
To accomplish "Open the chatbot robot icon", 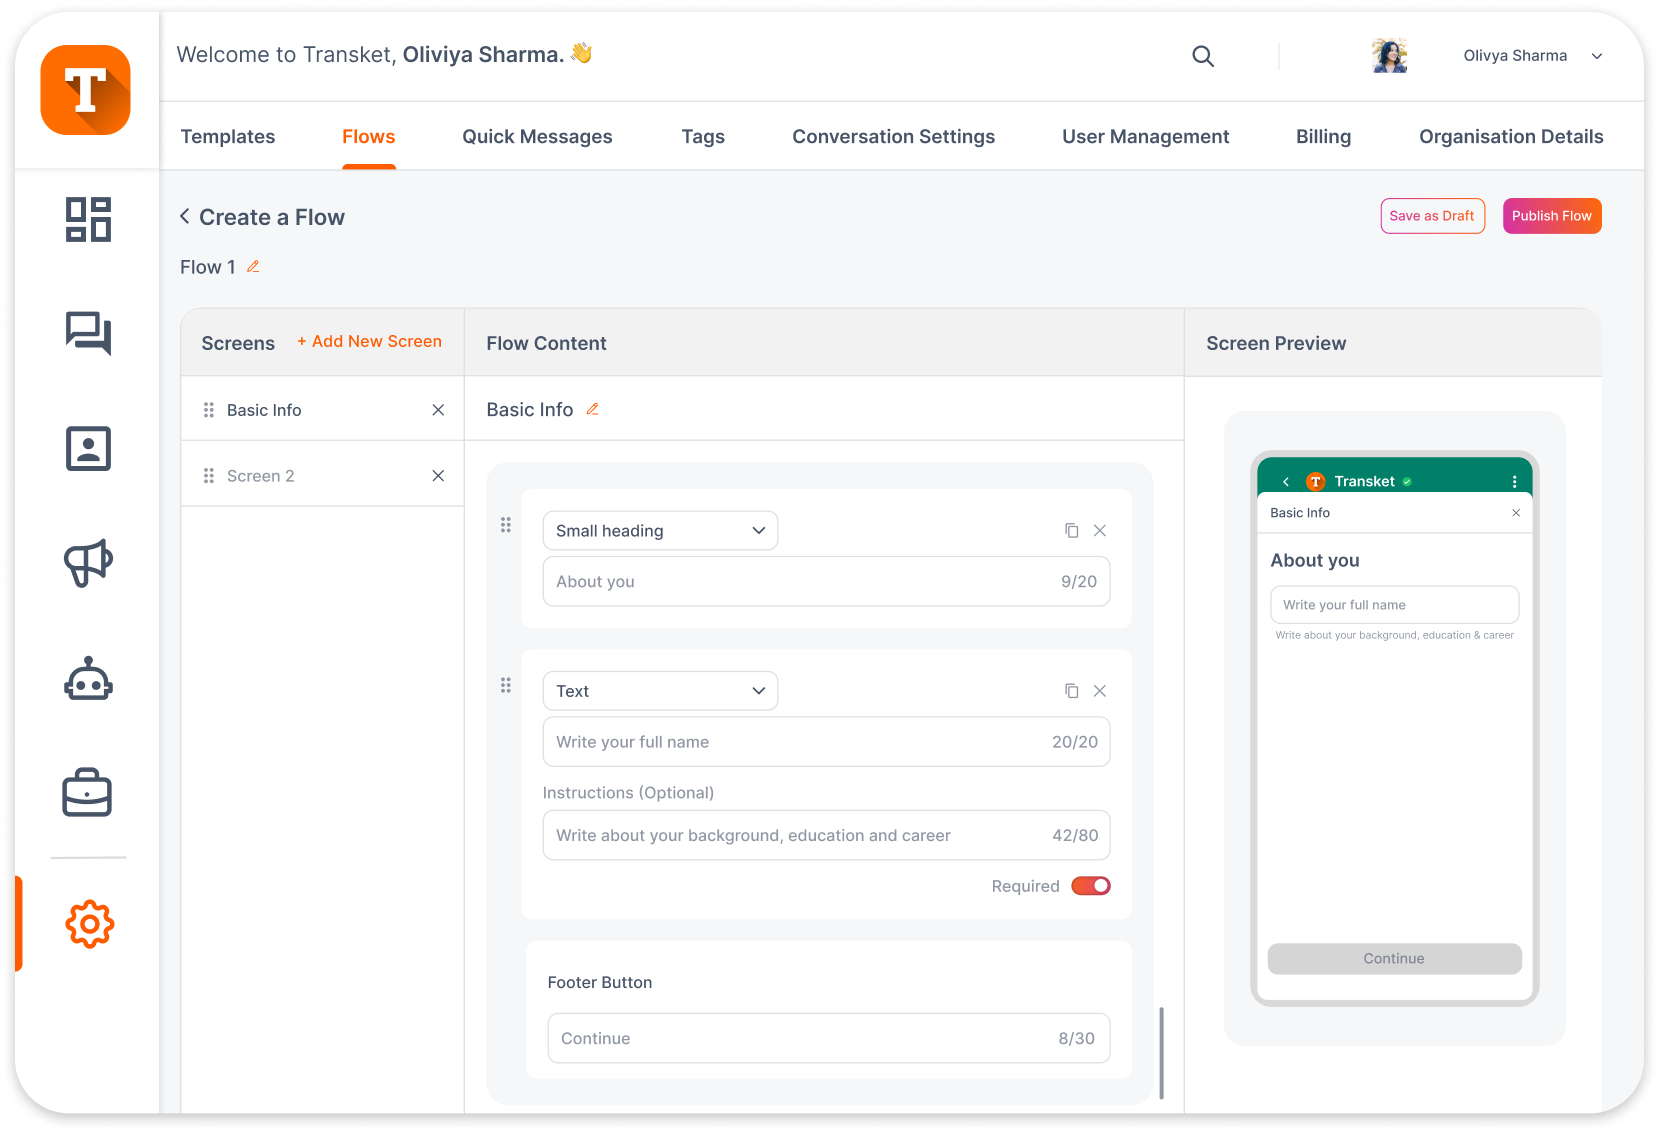I will tap(88, 679).
